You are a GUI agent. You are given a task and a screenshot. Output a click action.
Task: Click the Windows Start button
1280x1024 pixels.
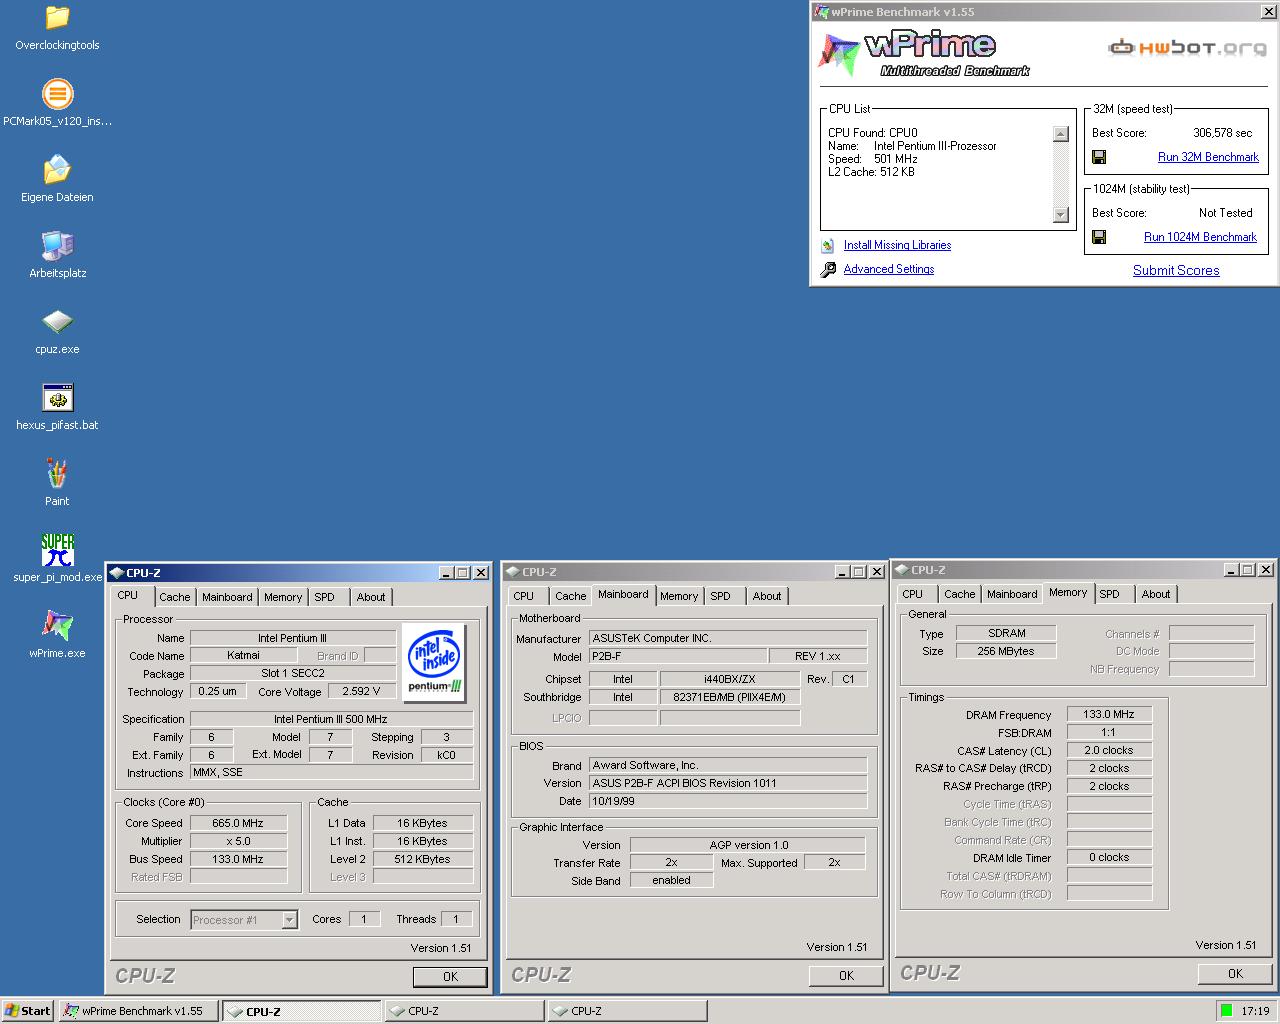(27, 1011)
